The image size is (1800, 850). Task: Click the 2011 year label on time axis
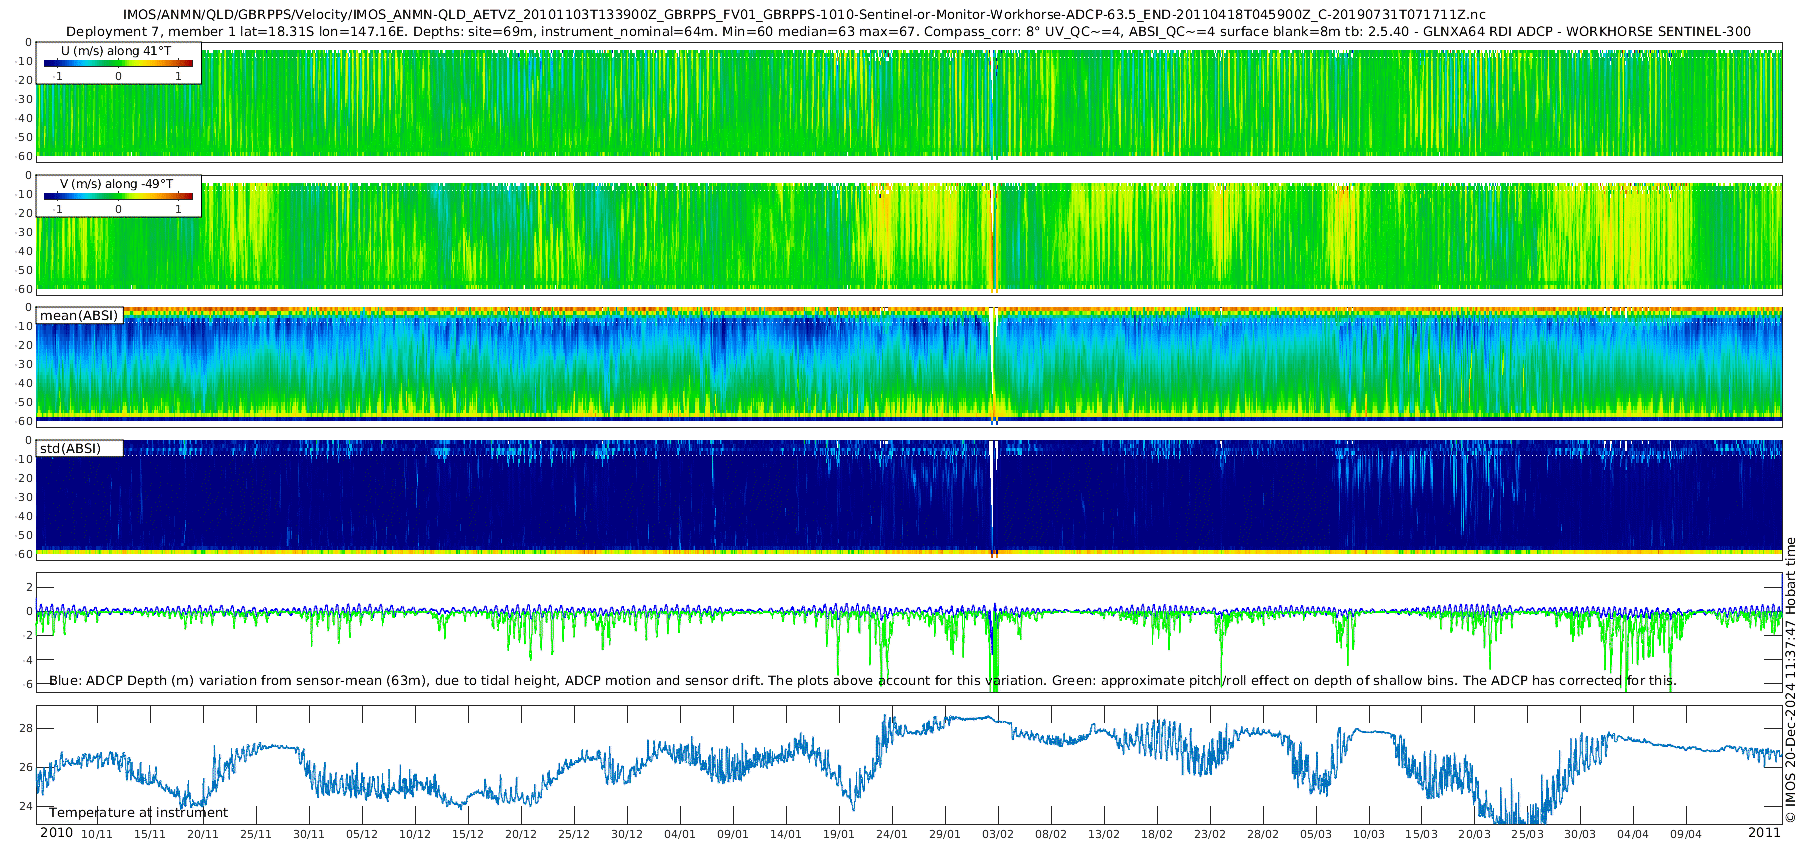click(1764, 833)
